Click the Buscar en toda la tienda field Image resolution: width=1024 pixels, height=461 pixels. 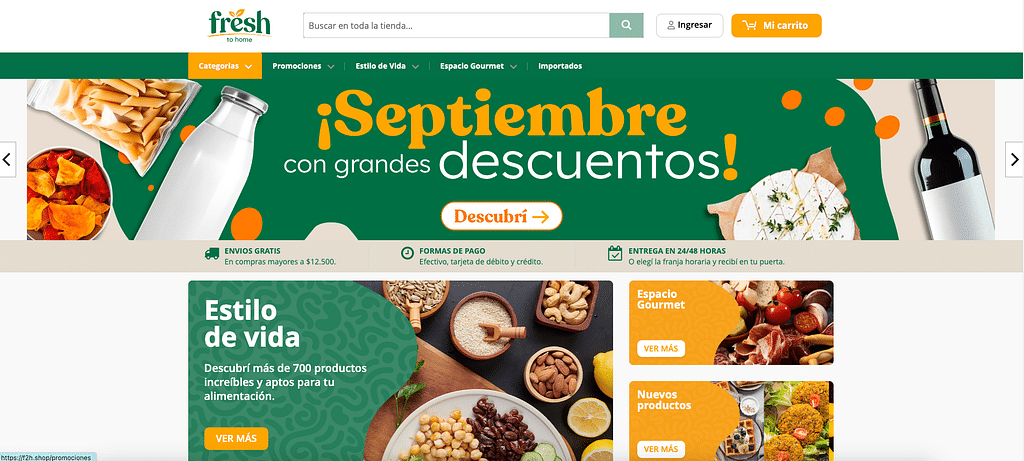456,25
